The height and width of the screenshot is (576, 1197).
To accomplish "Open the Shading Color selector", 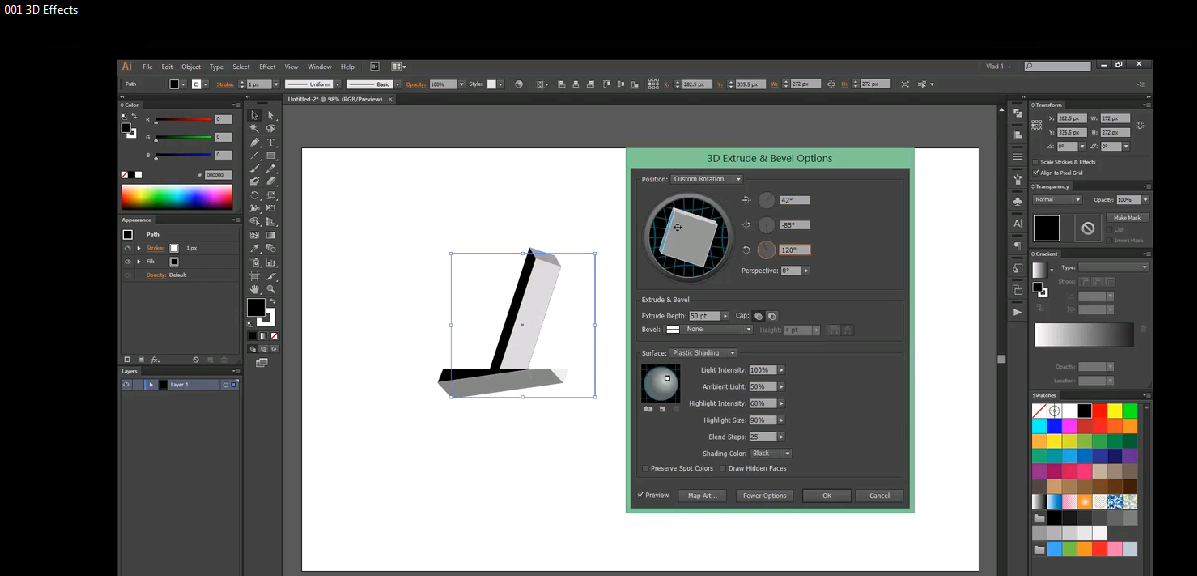I will coord(773,453).
